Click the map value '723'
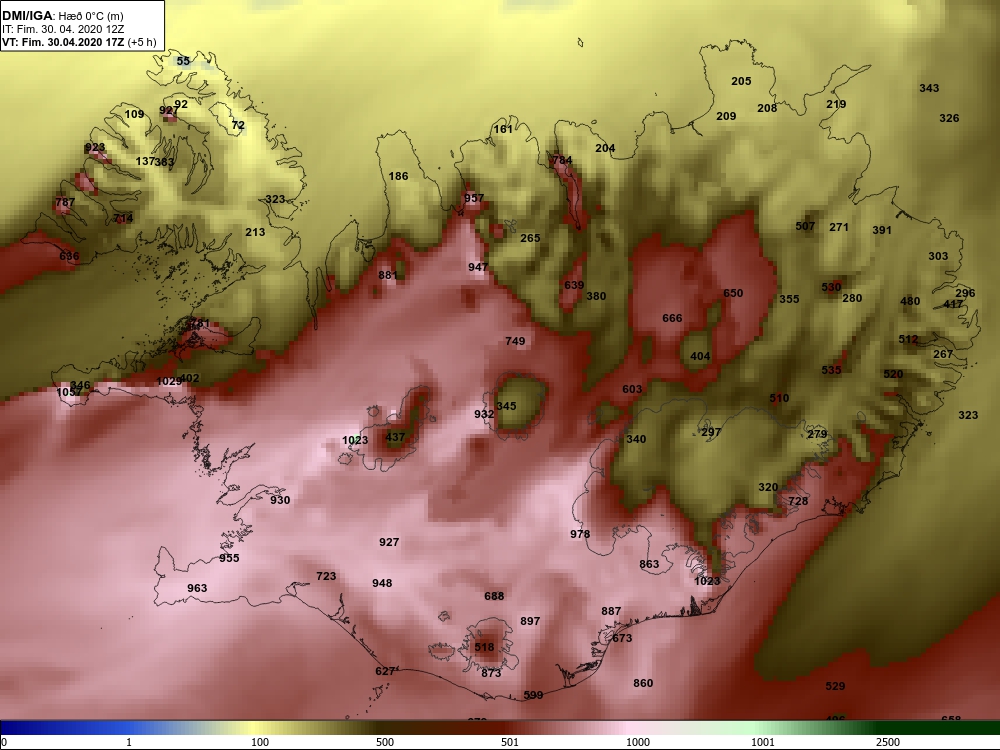 coord(326,576)
